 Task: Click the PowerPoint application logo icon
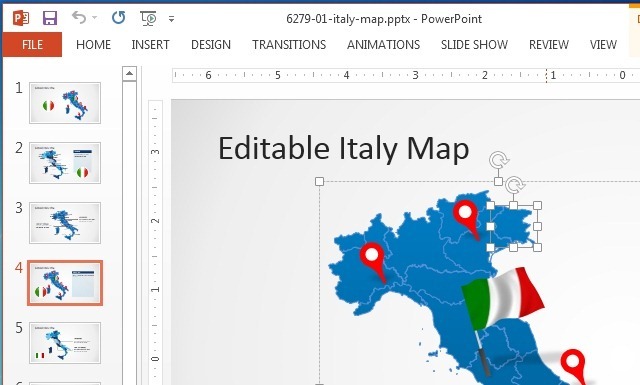21,18
